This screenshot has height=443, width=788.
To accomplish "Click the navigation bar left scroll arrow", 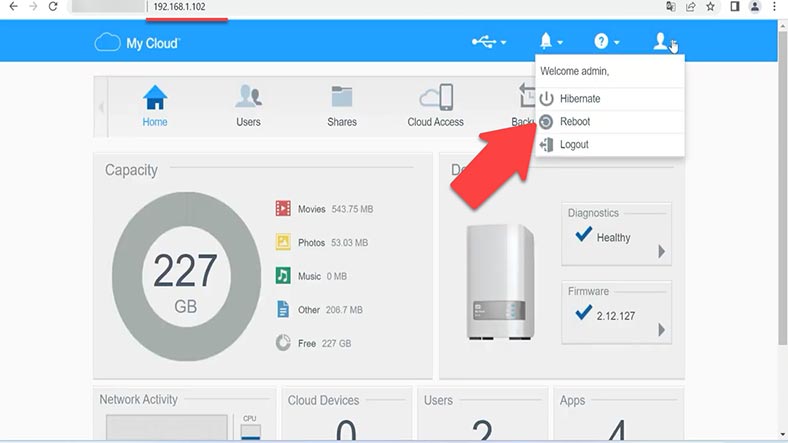I will [x=101, y=107].
